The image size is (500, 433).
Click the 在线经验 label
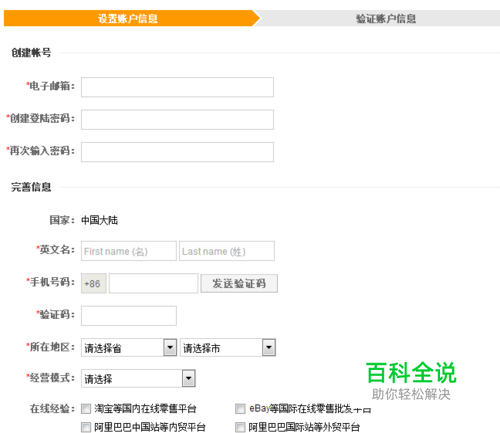pyautogui.click(x=52, y=409)
